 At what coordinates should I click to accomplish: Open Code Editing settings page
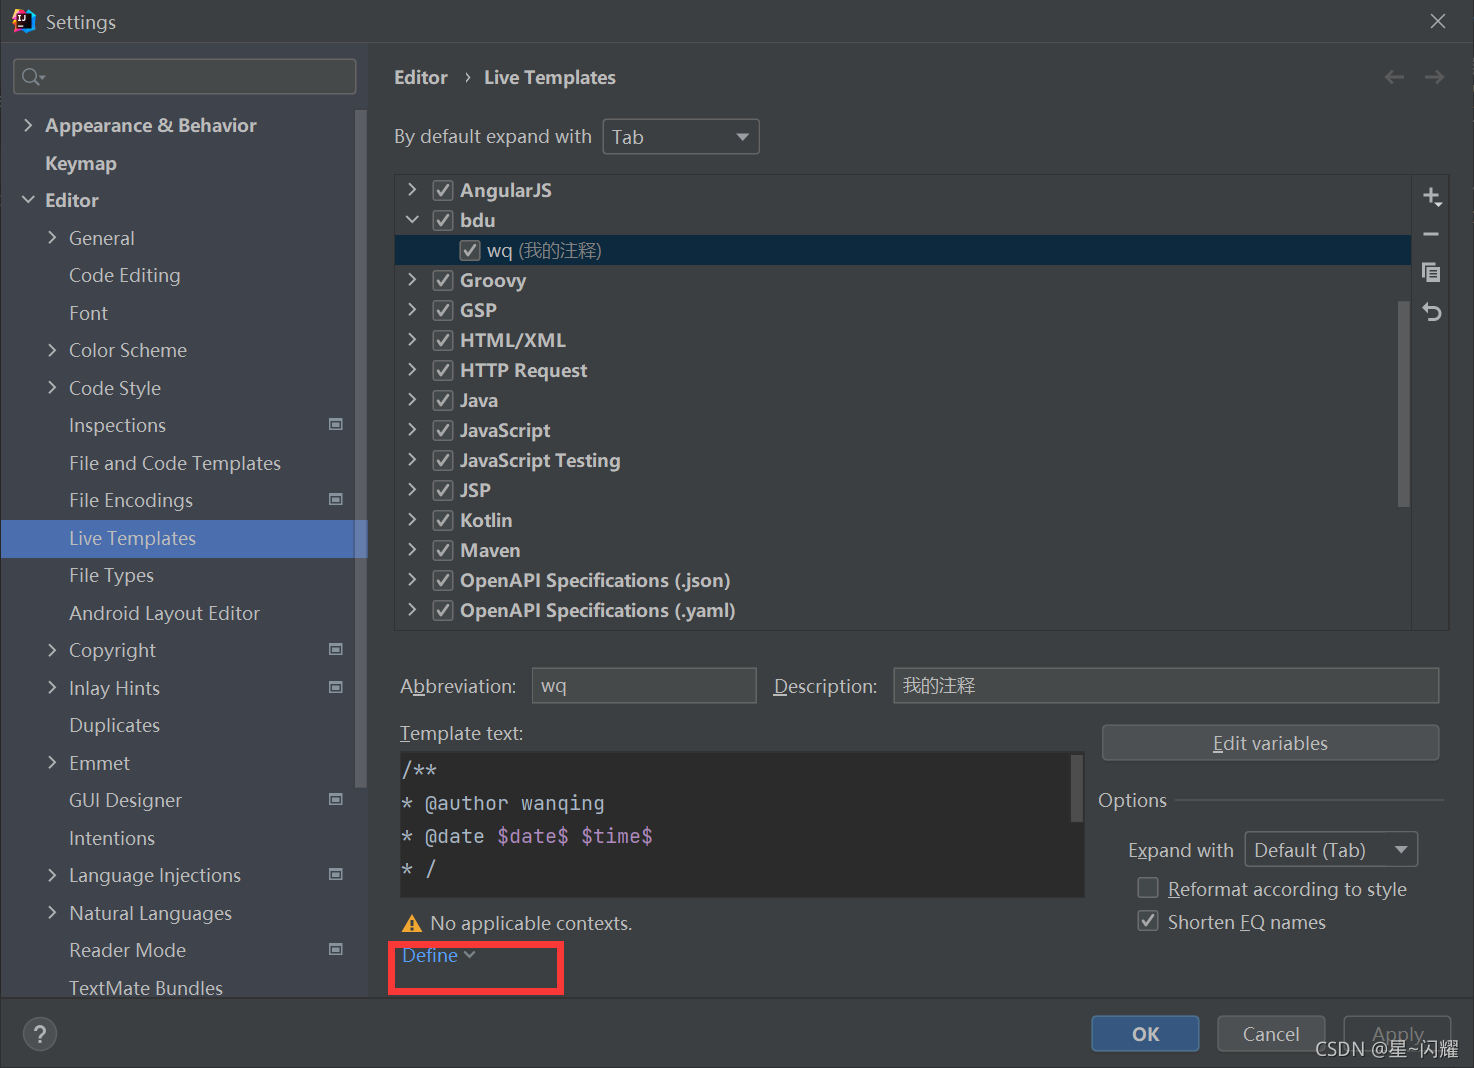(x=125, y=275)
